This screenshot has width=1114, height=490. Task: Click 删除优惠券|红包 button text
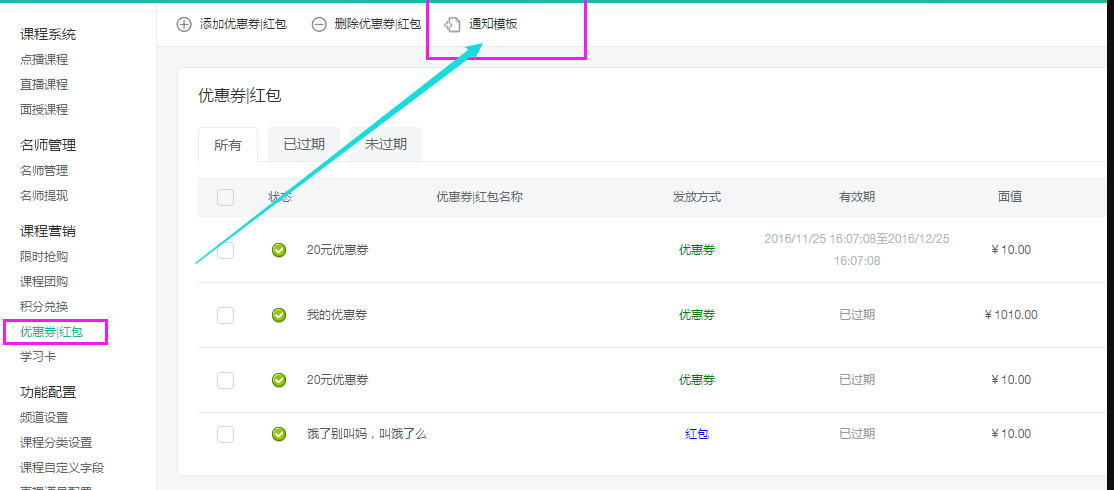[x=378, y=25]
